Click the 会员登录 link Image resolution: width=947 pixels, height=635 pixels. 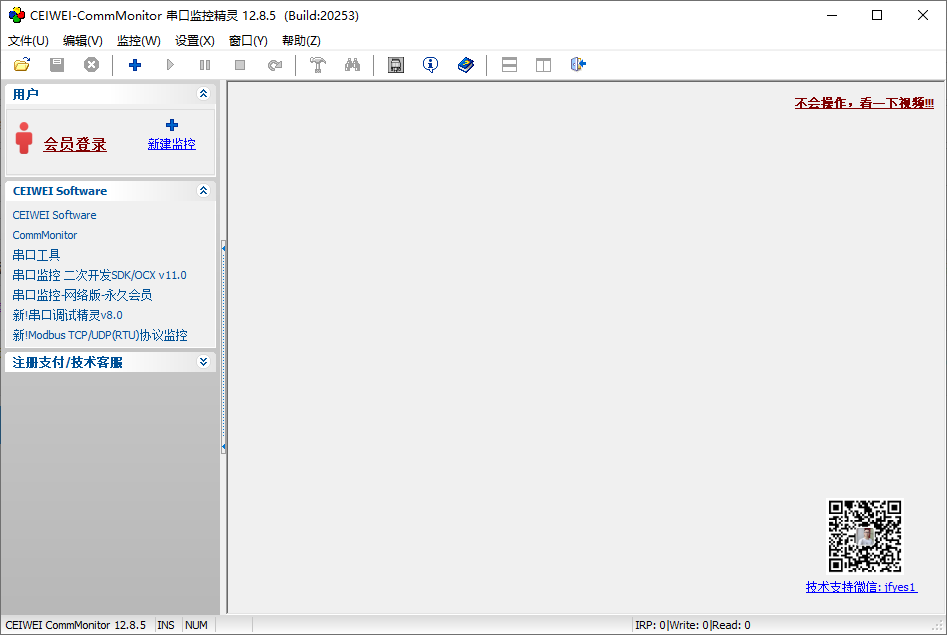75,145
